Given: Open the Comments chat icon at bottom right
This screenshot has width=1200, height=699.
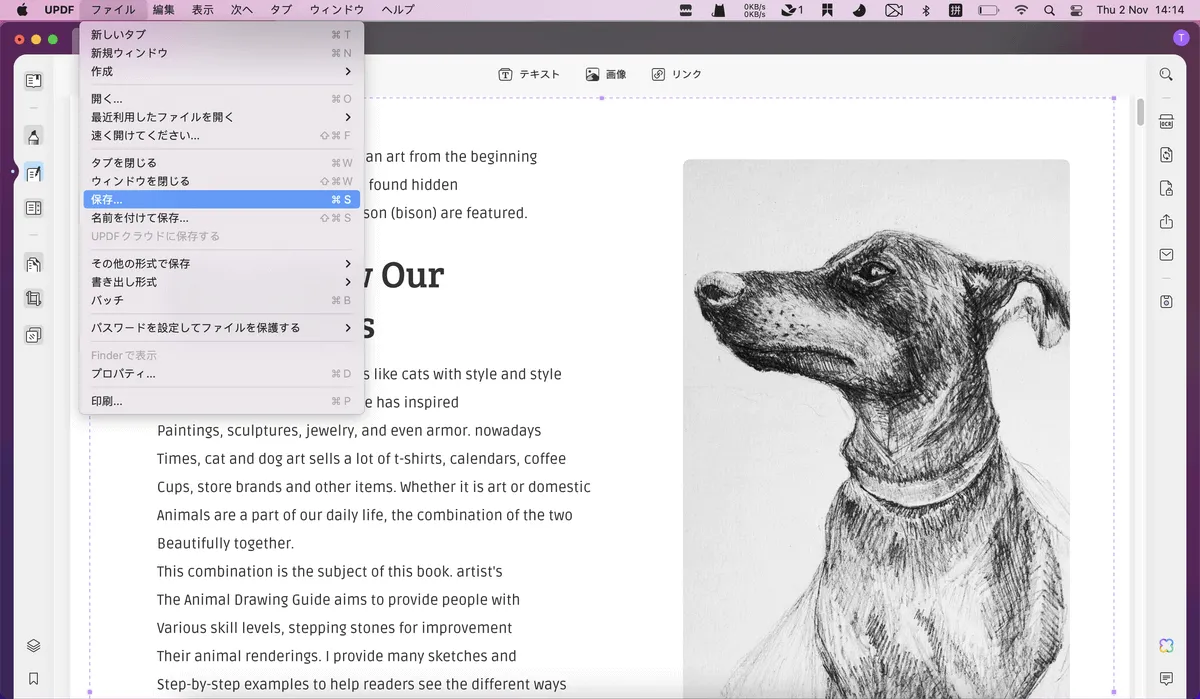Looking at the screenshot, I should 1166,679.
